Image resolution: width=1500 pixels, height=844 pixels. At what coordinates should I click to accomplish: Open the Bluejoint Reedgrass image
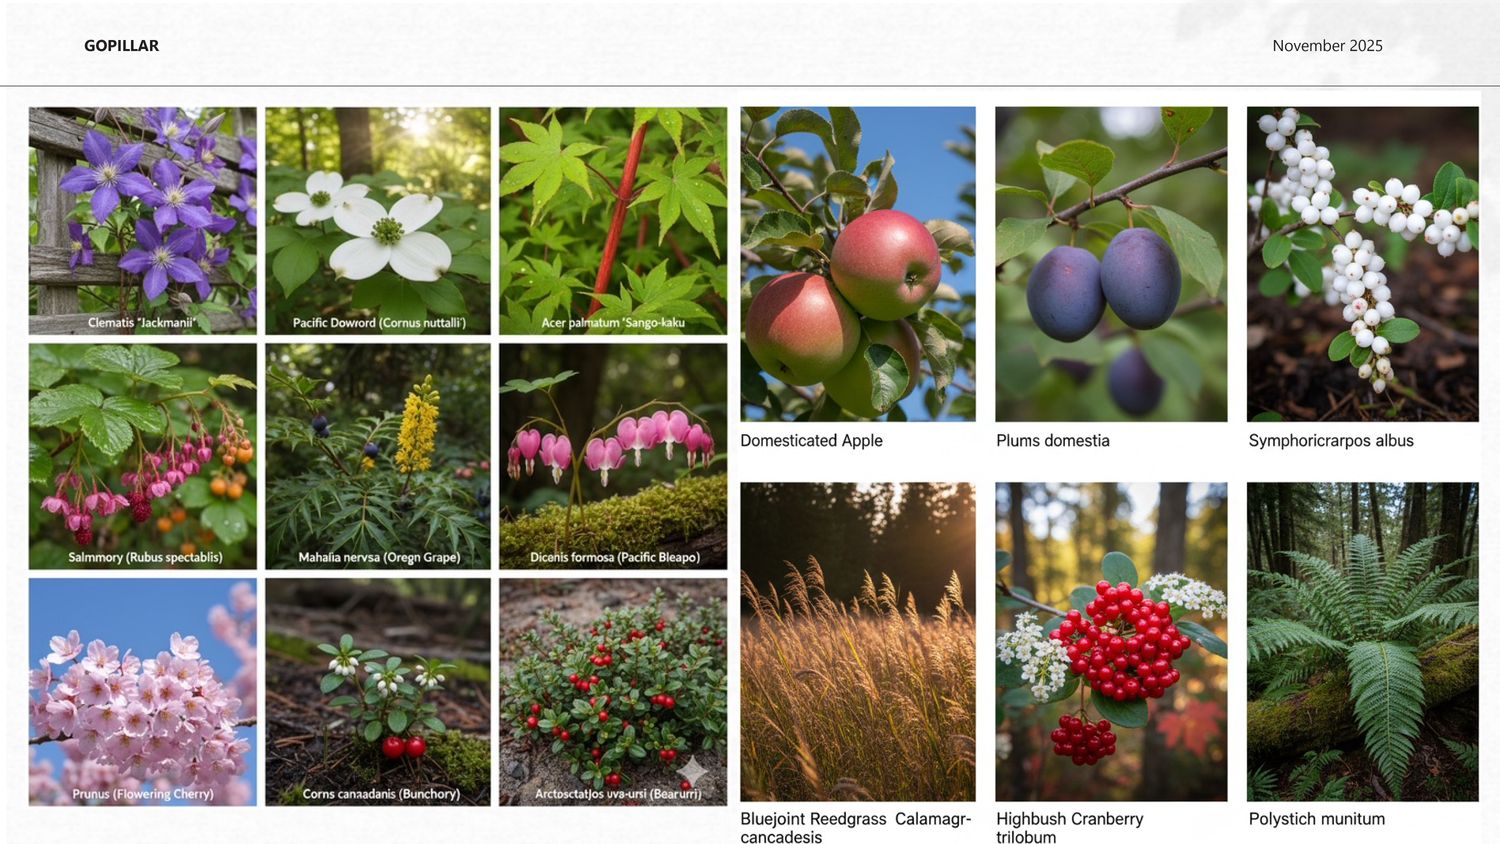858,642
